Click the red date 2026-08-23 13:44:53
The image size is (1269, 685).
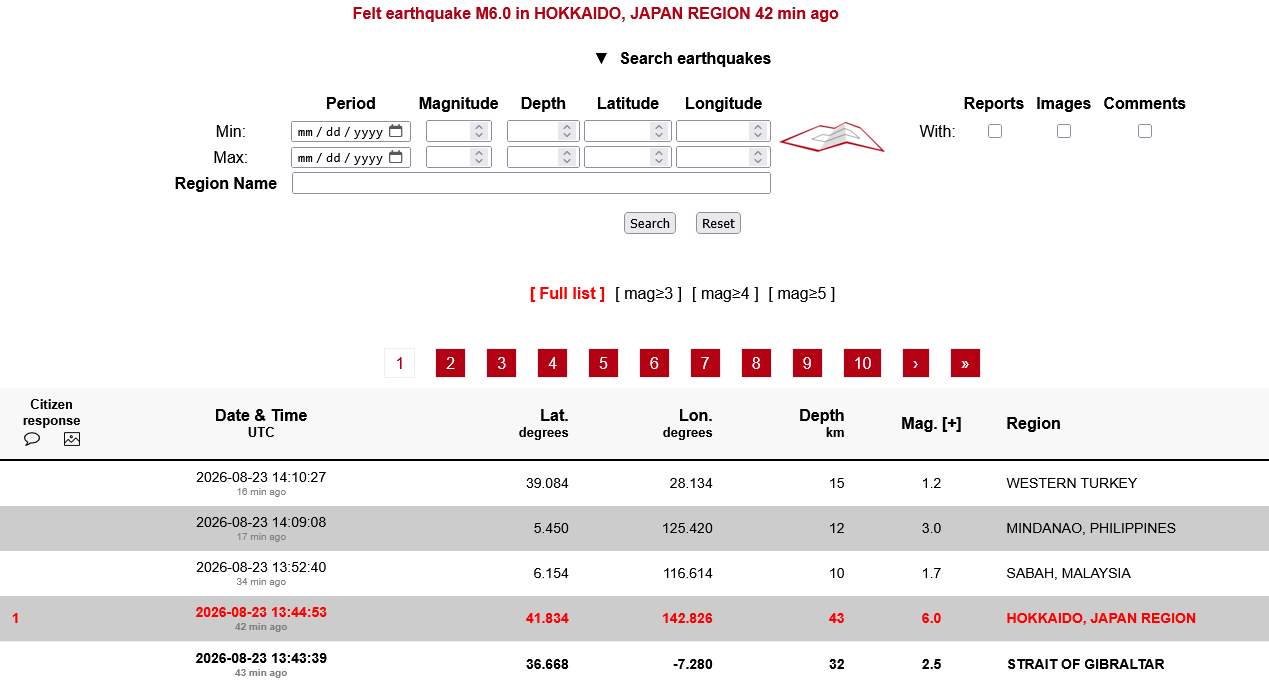261,612
